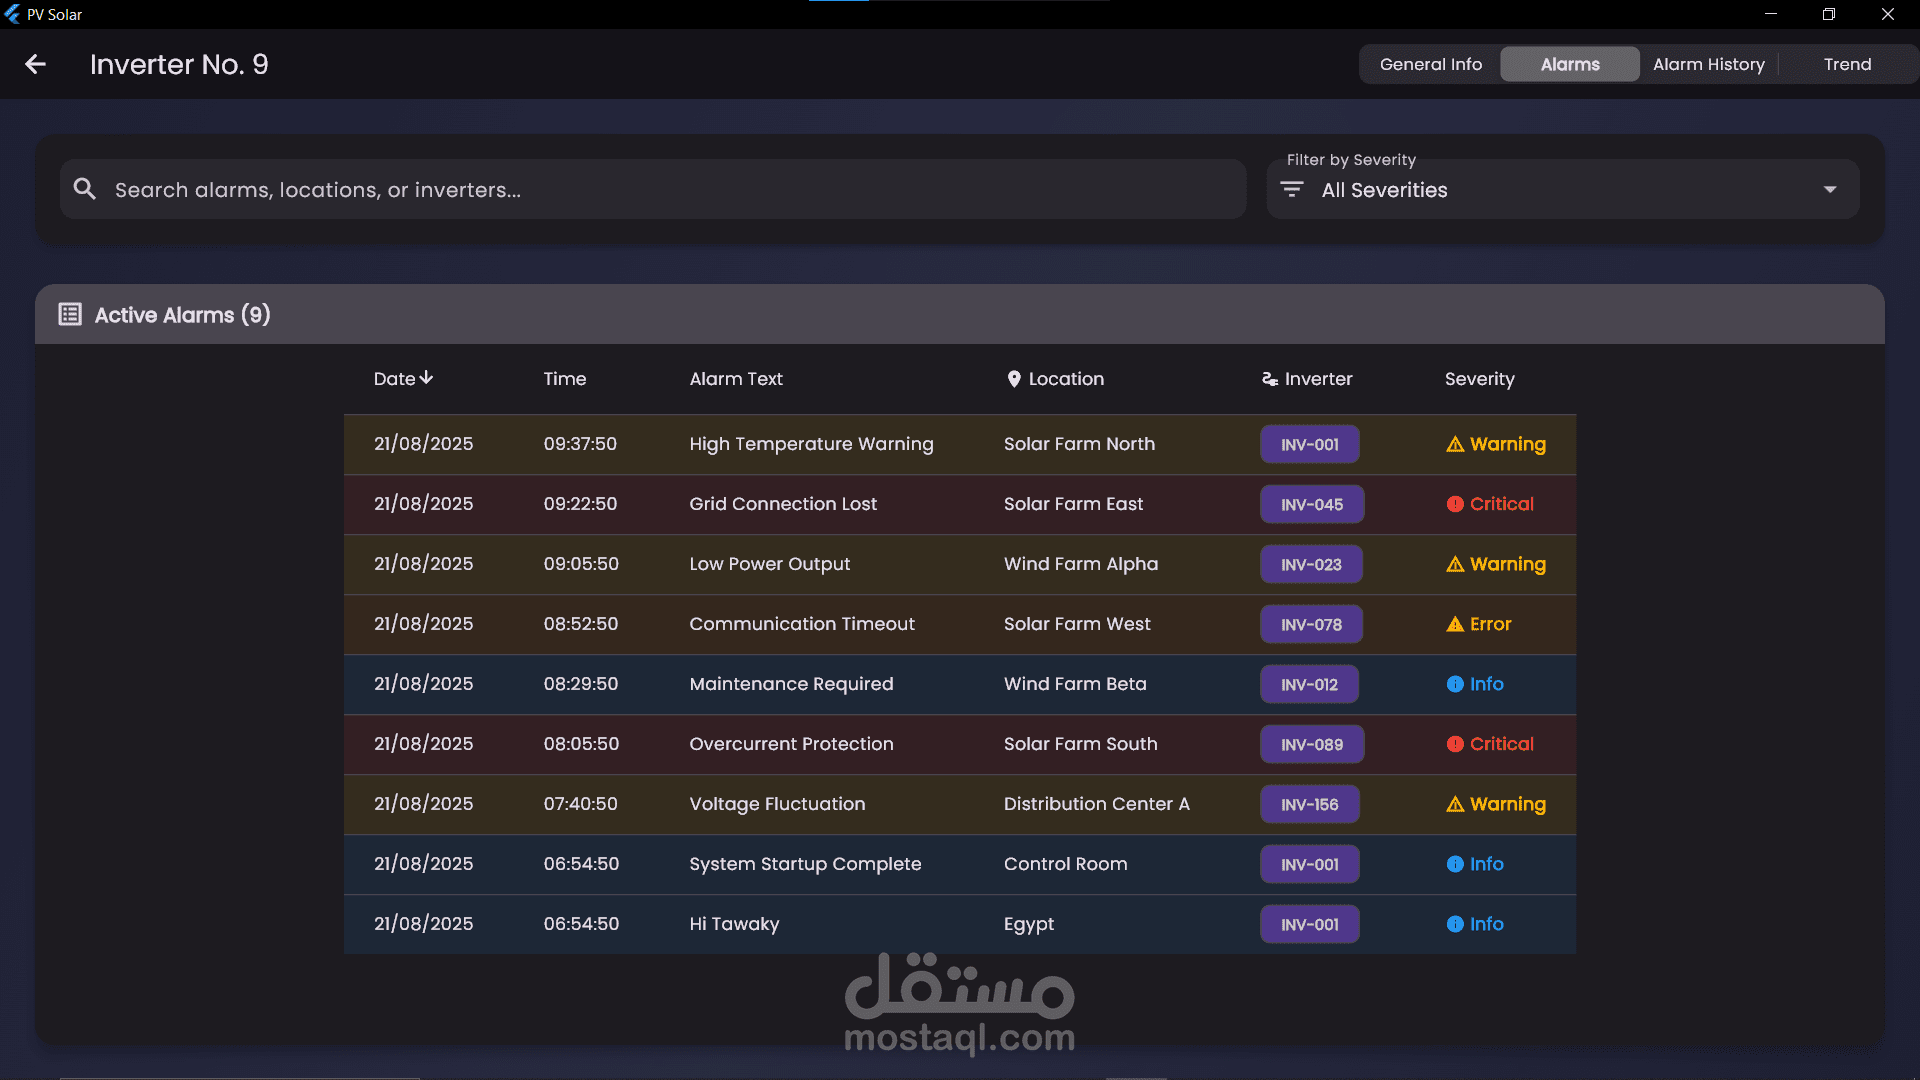Expand the Filter by Severity dropdown arrow
The width and height of the screenshot is (1920, 1080).
click(1830, 189)
